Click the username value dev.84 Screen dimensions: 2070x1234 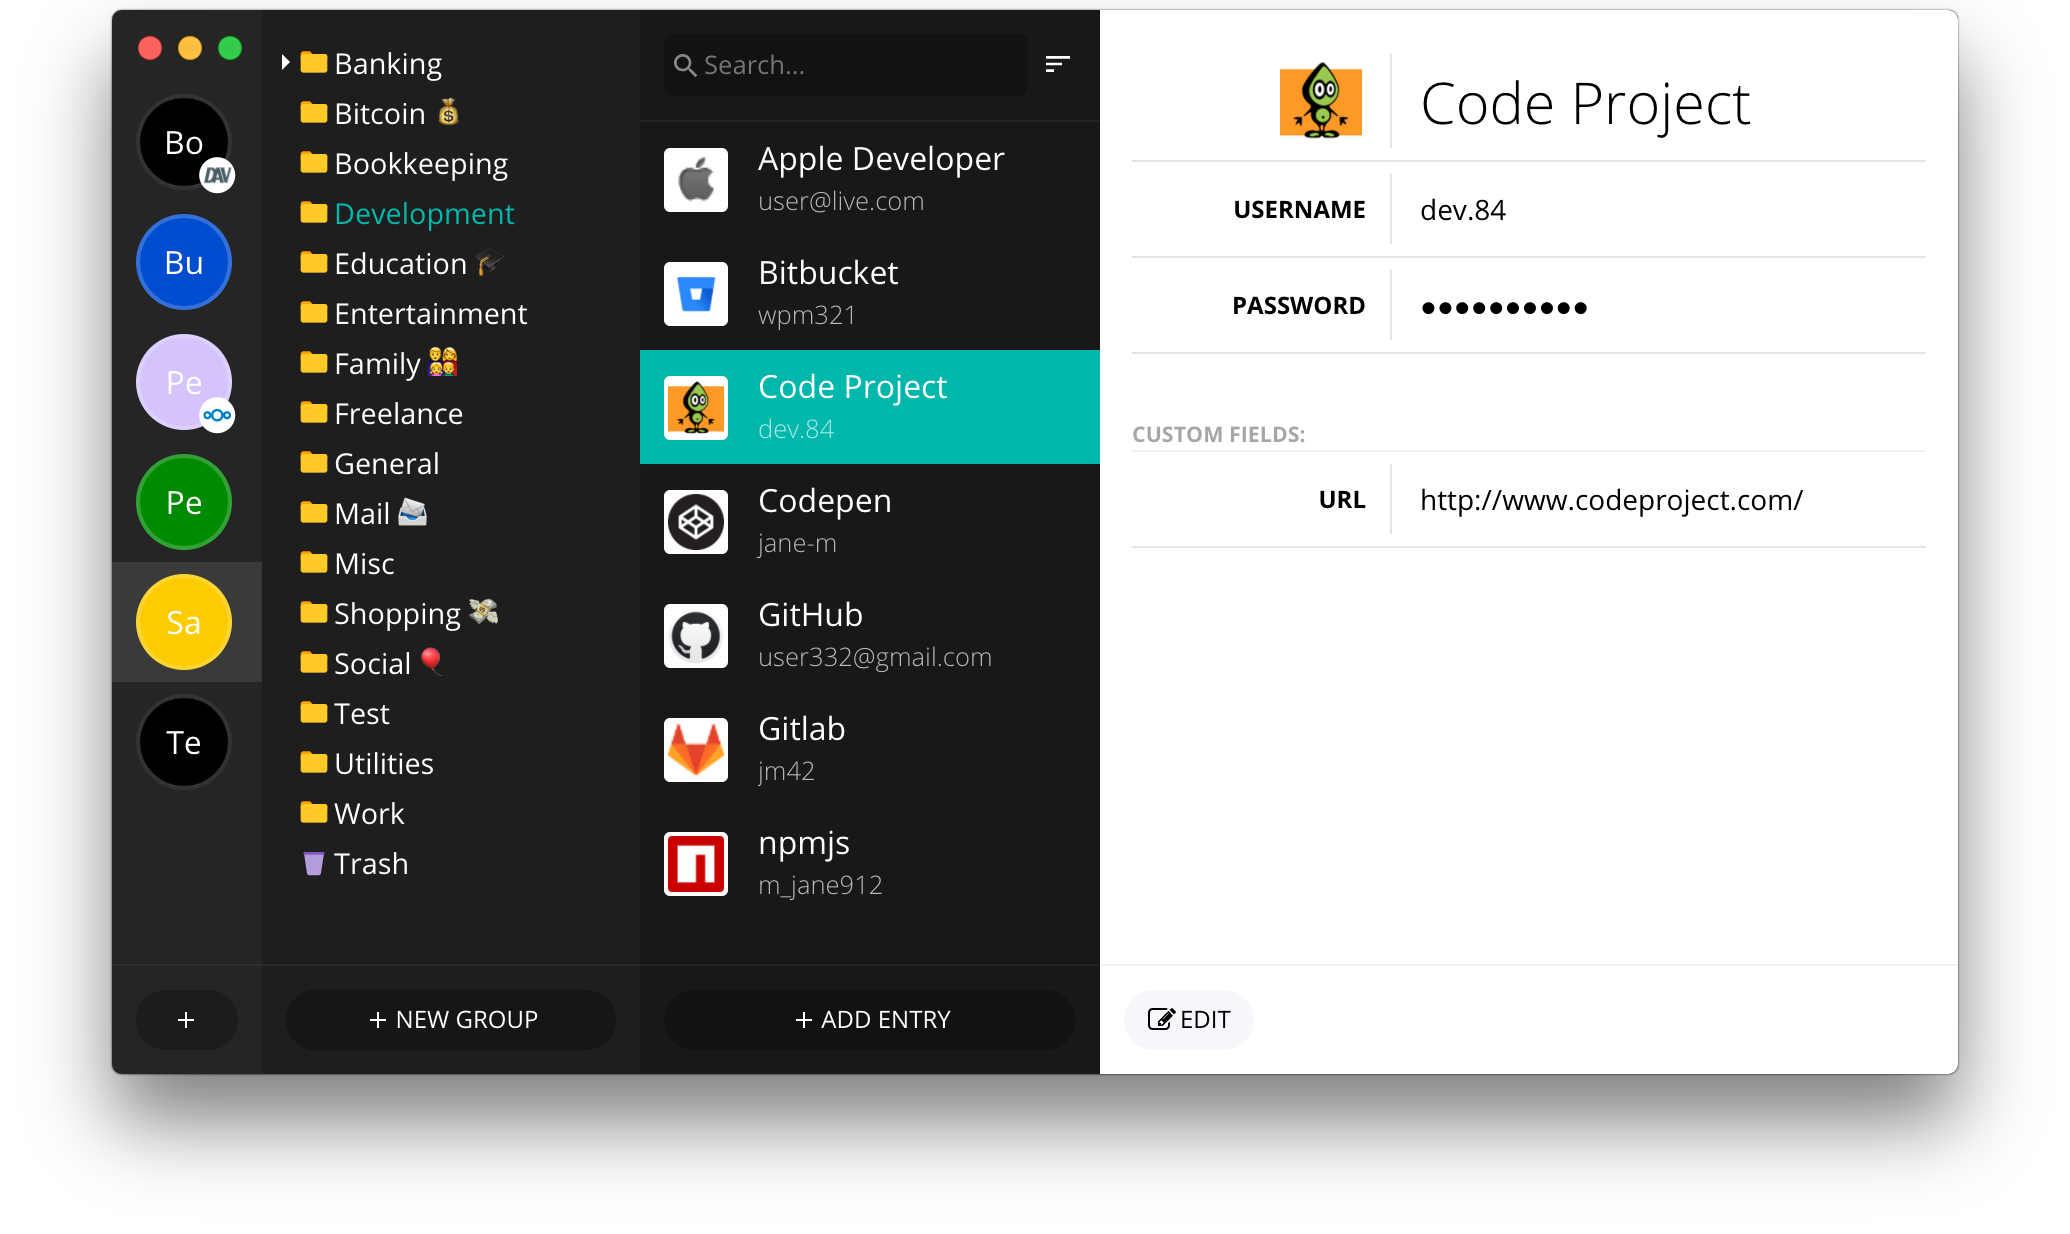coord(1462,210)
